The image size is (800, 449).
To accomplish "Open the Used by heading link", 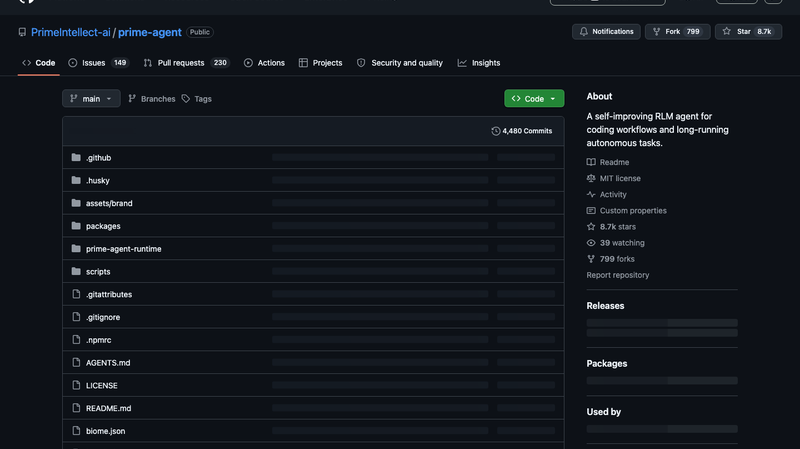I will coord(604,412).
